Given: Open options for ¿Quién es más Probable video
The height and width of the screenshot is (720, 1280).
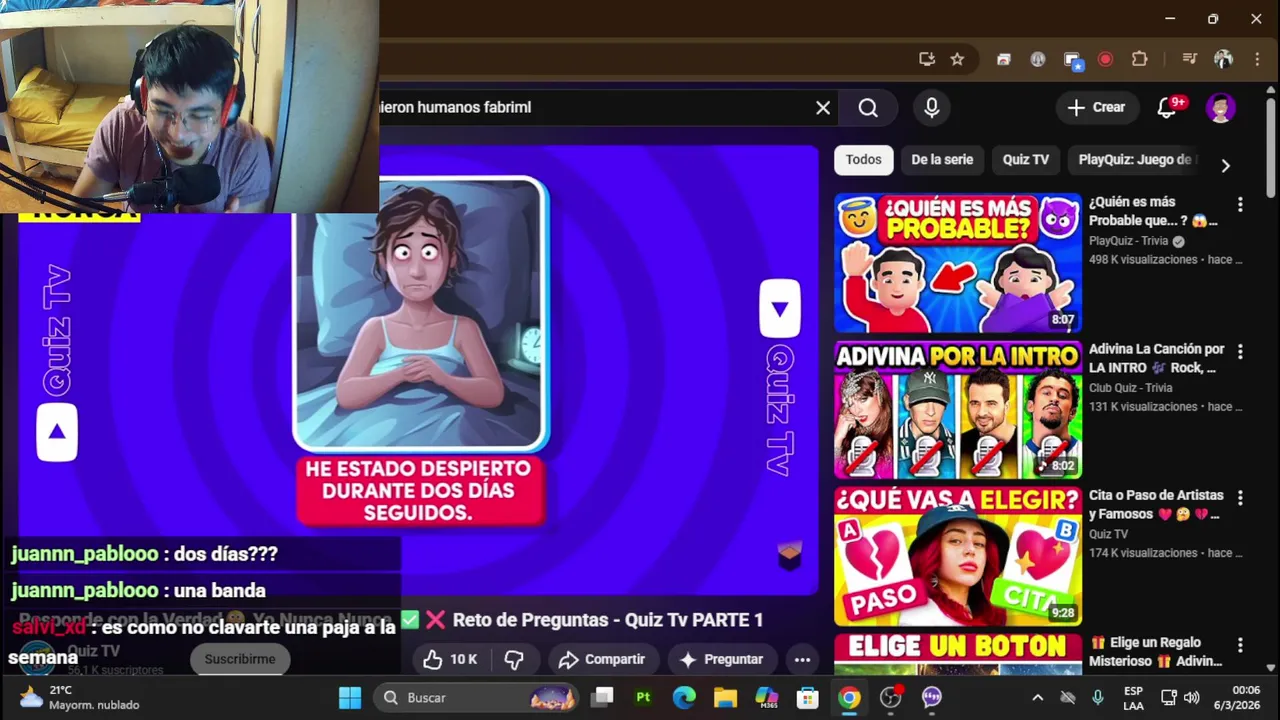Looking at the screenshot, I should pyautogui.click(x=1240, y=204).
